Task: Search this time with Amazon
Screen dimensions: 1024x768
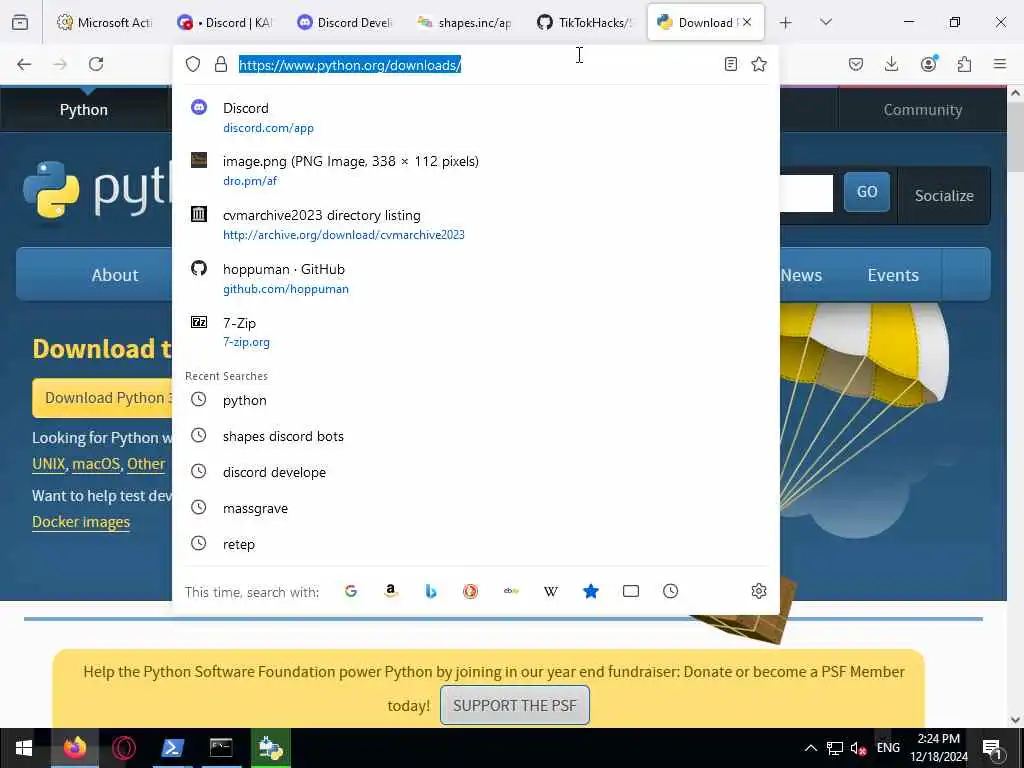Action: coord(391,591)
